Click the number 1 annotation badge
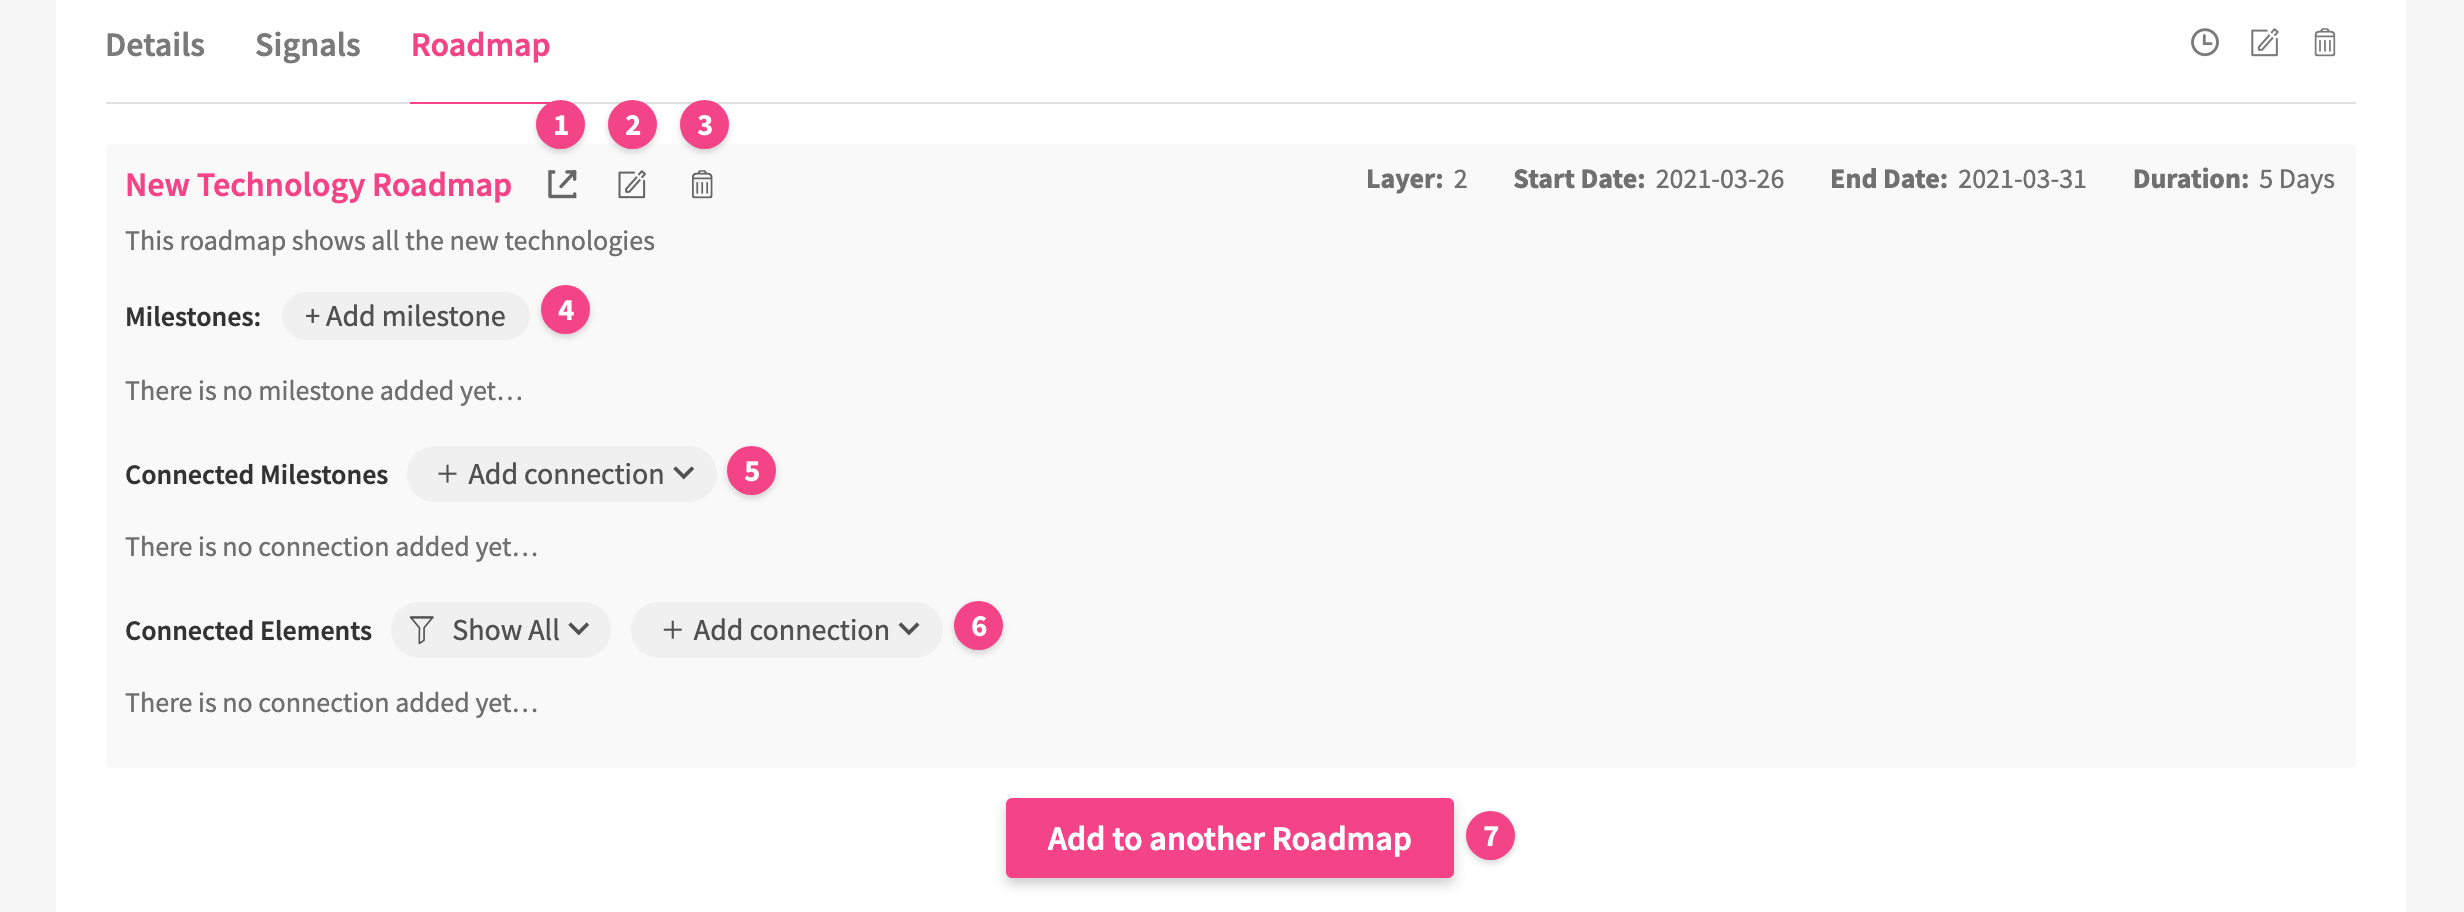The height and width of the screenshot is (912, 2464). tap(561, 125)
